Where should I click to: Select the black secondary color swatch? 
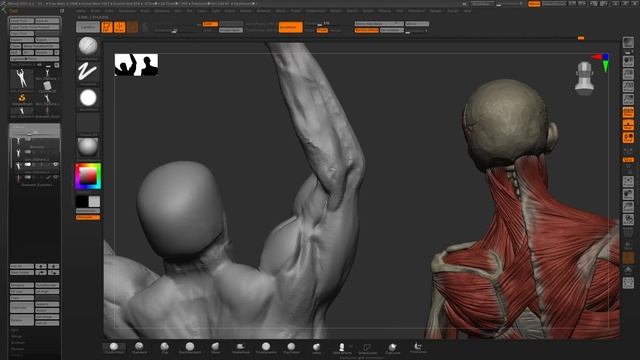click(82, 201)
